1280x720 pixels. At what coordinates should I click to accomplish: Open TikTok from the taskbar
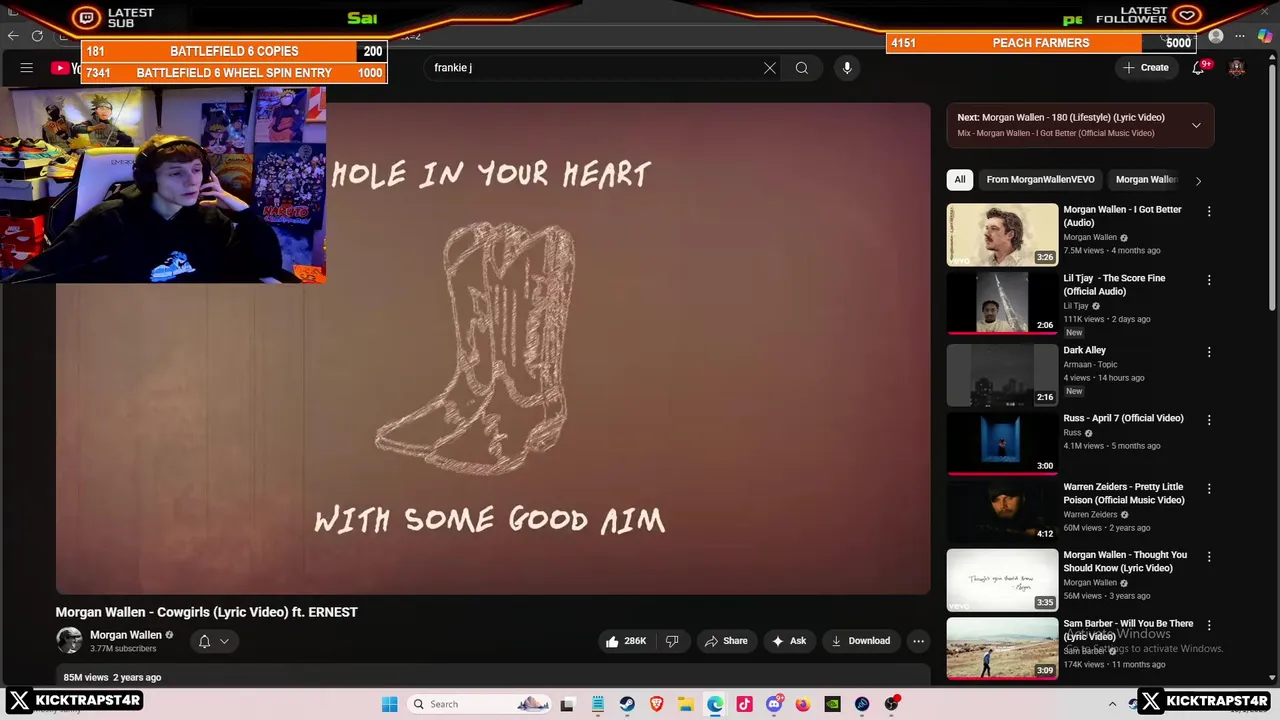[744, 704]
